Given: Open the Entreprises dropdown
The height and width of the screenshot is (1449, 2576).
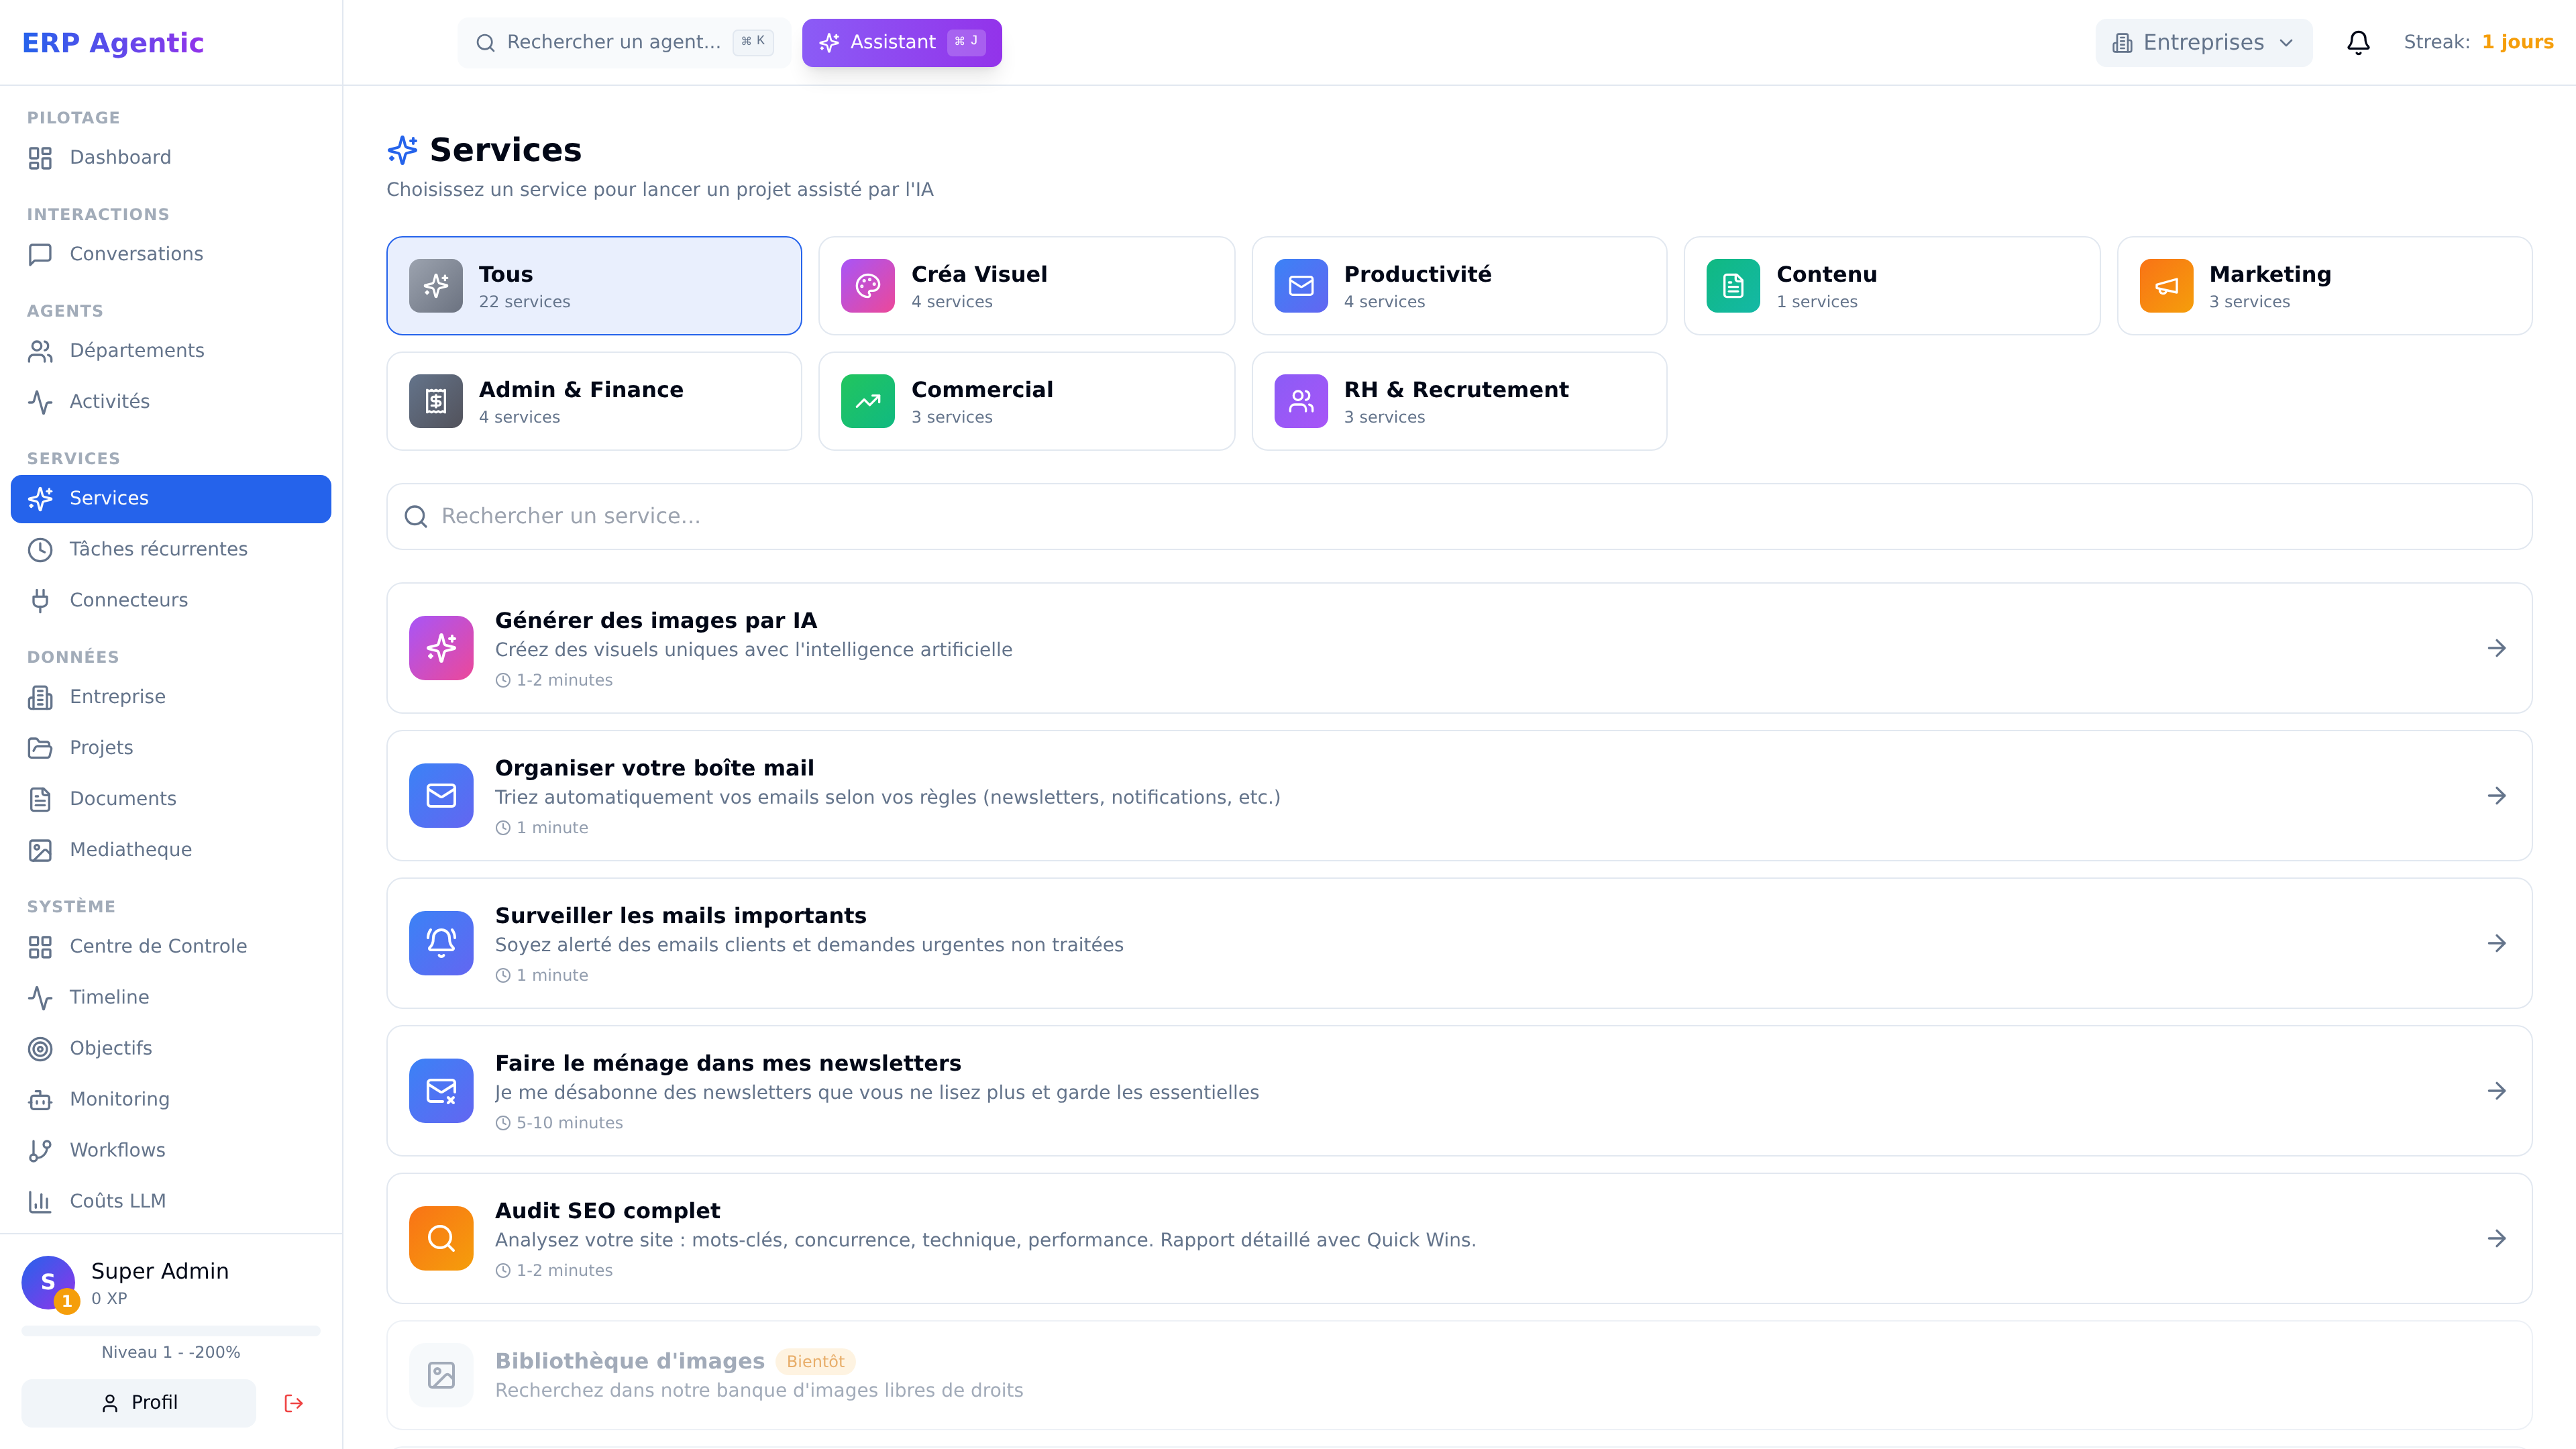Looking at the screenshot, I should (2203, 42).
